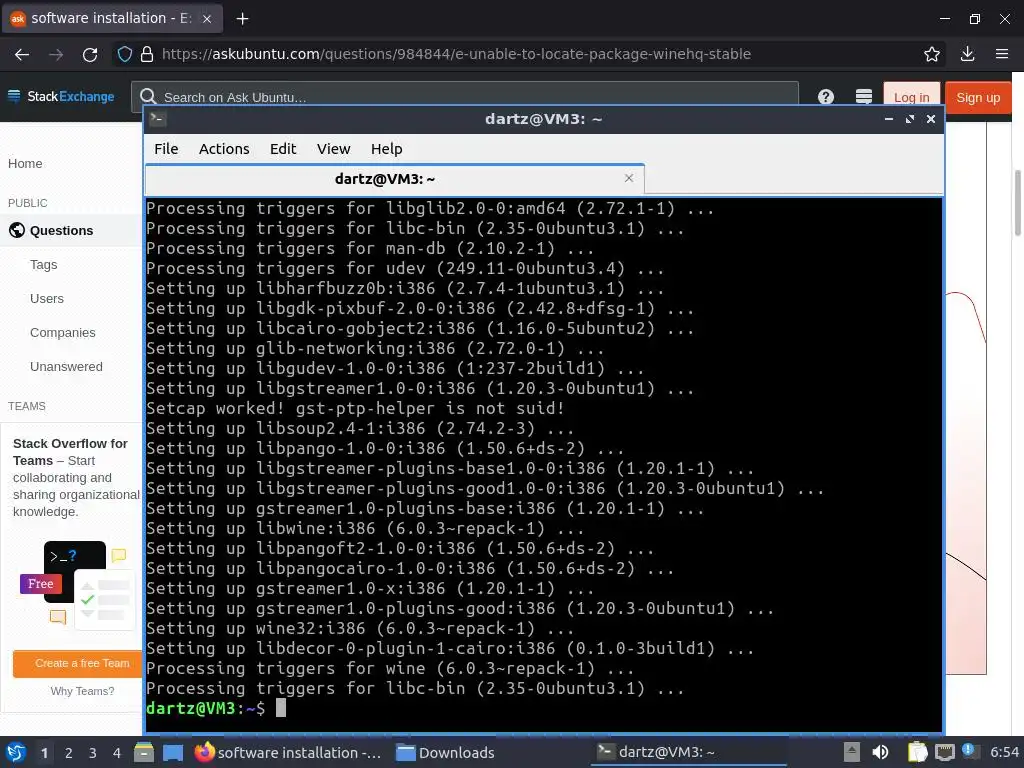The height and width of the screenshot is (768, 1024).
Task: Reload the page in Firefox
Action: click(x=90, y=54)
